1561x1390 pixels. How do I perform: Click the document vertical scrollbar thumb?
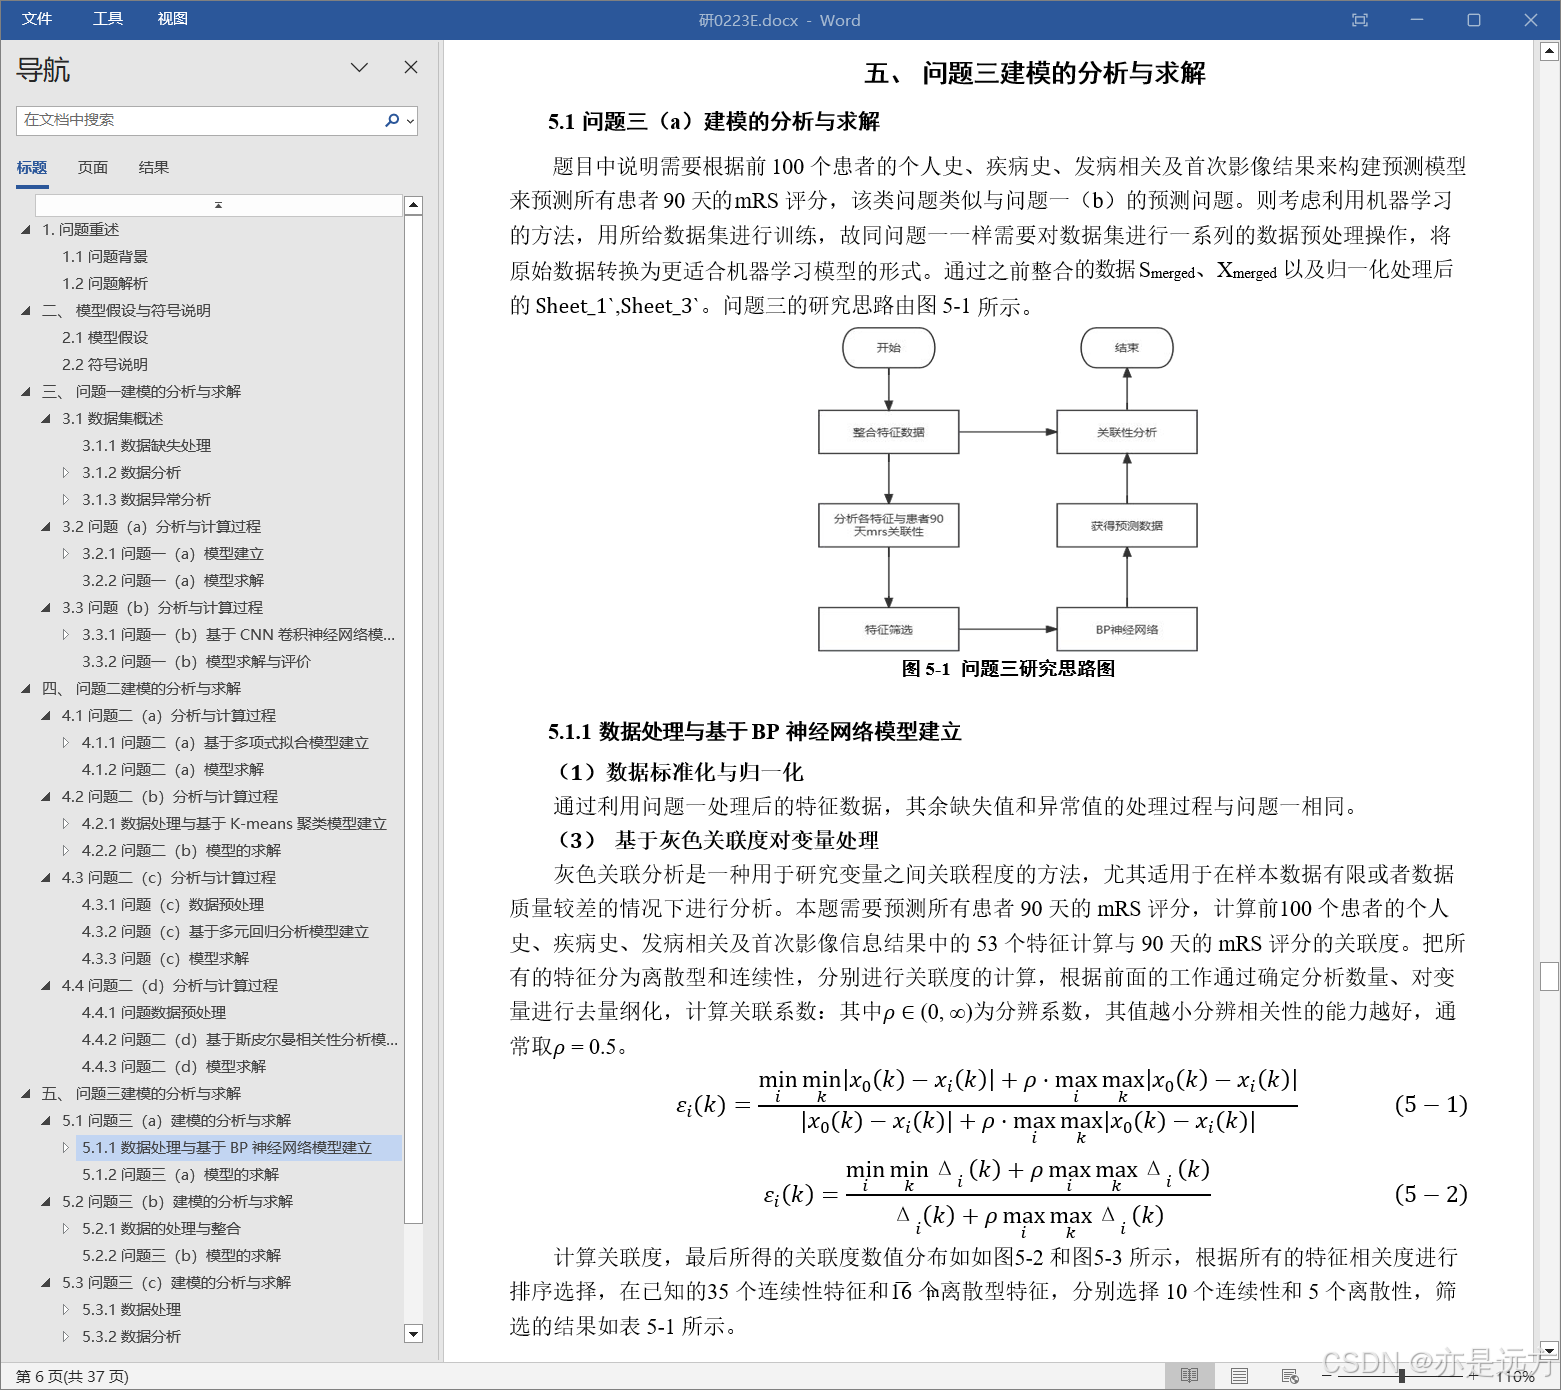(1550, 976)
